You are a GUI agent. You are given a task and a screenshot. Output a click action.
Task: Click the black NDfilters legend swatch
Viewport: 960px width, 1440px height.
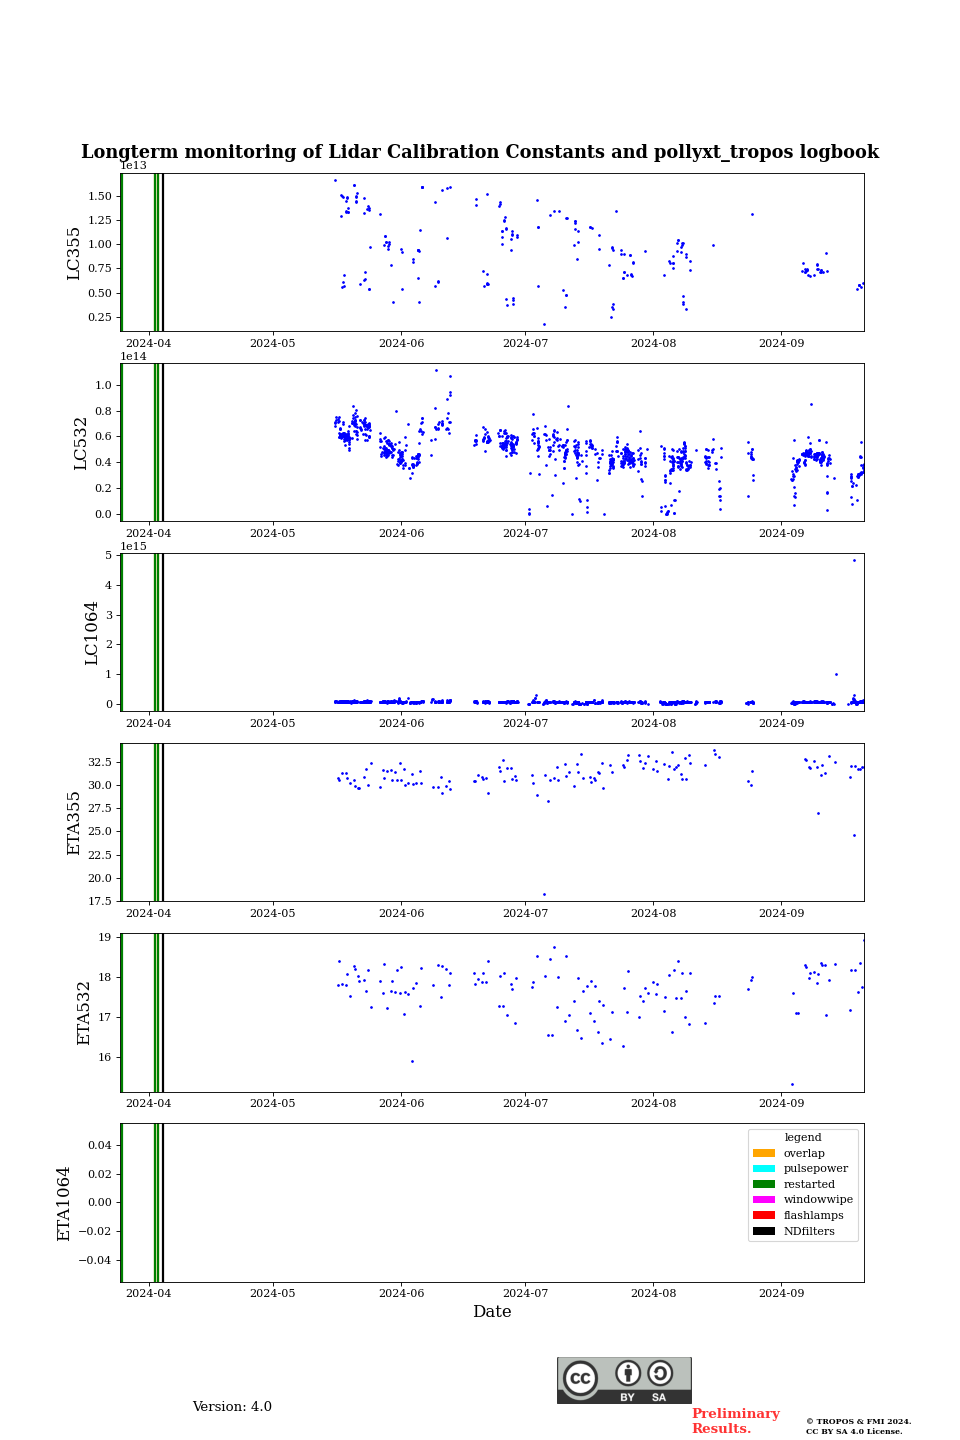(764, 1231)
